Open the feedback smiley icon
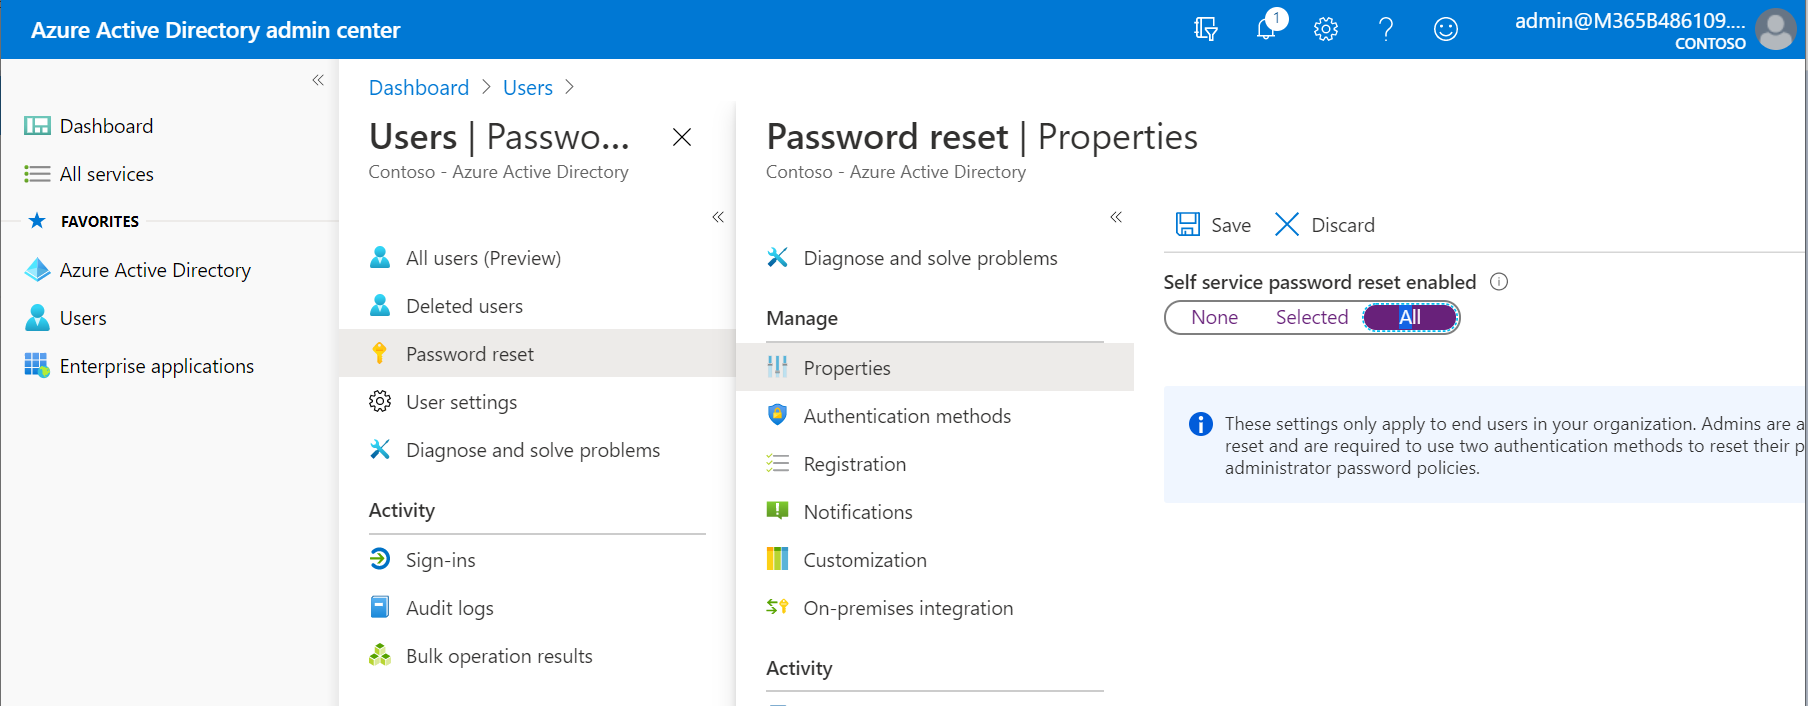This screenshot has height=706, width=1808. tap(1446, 29)
